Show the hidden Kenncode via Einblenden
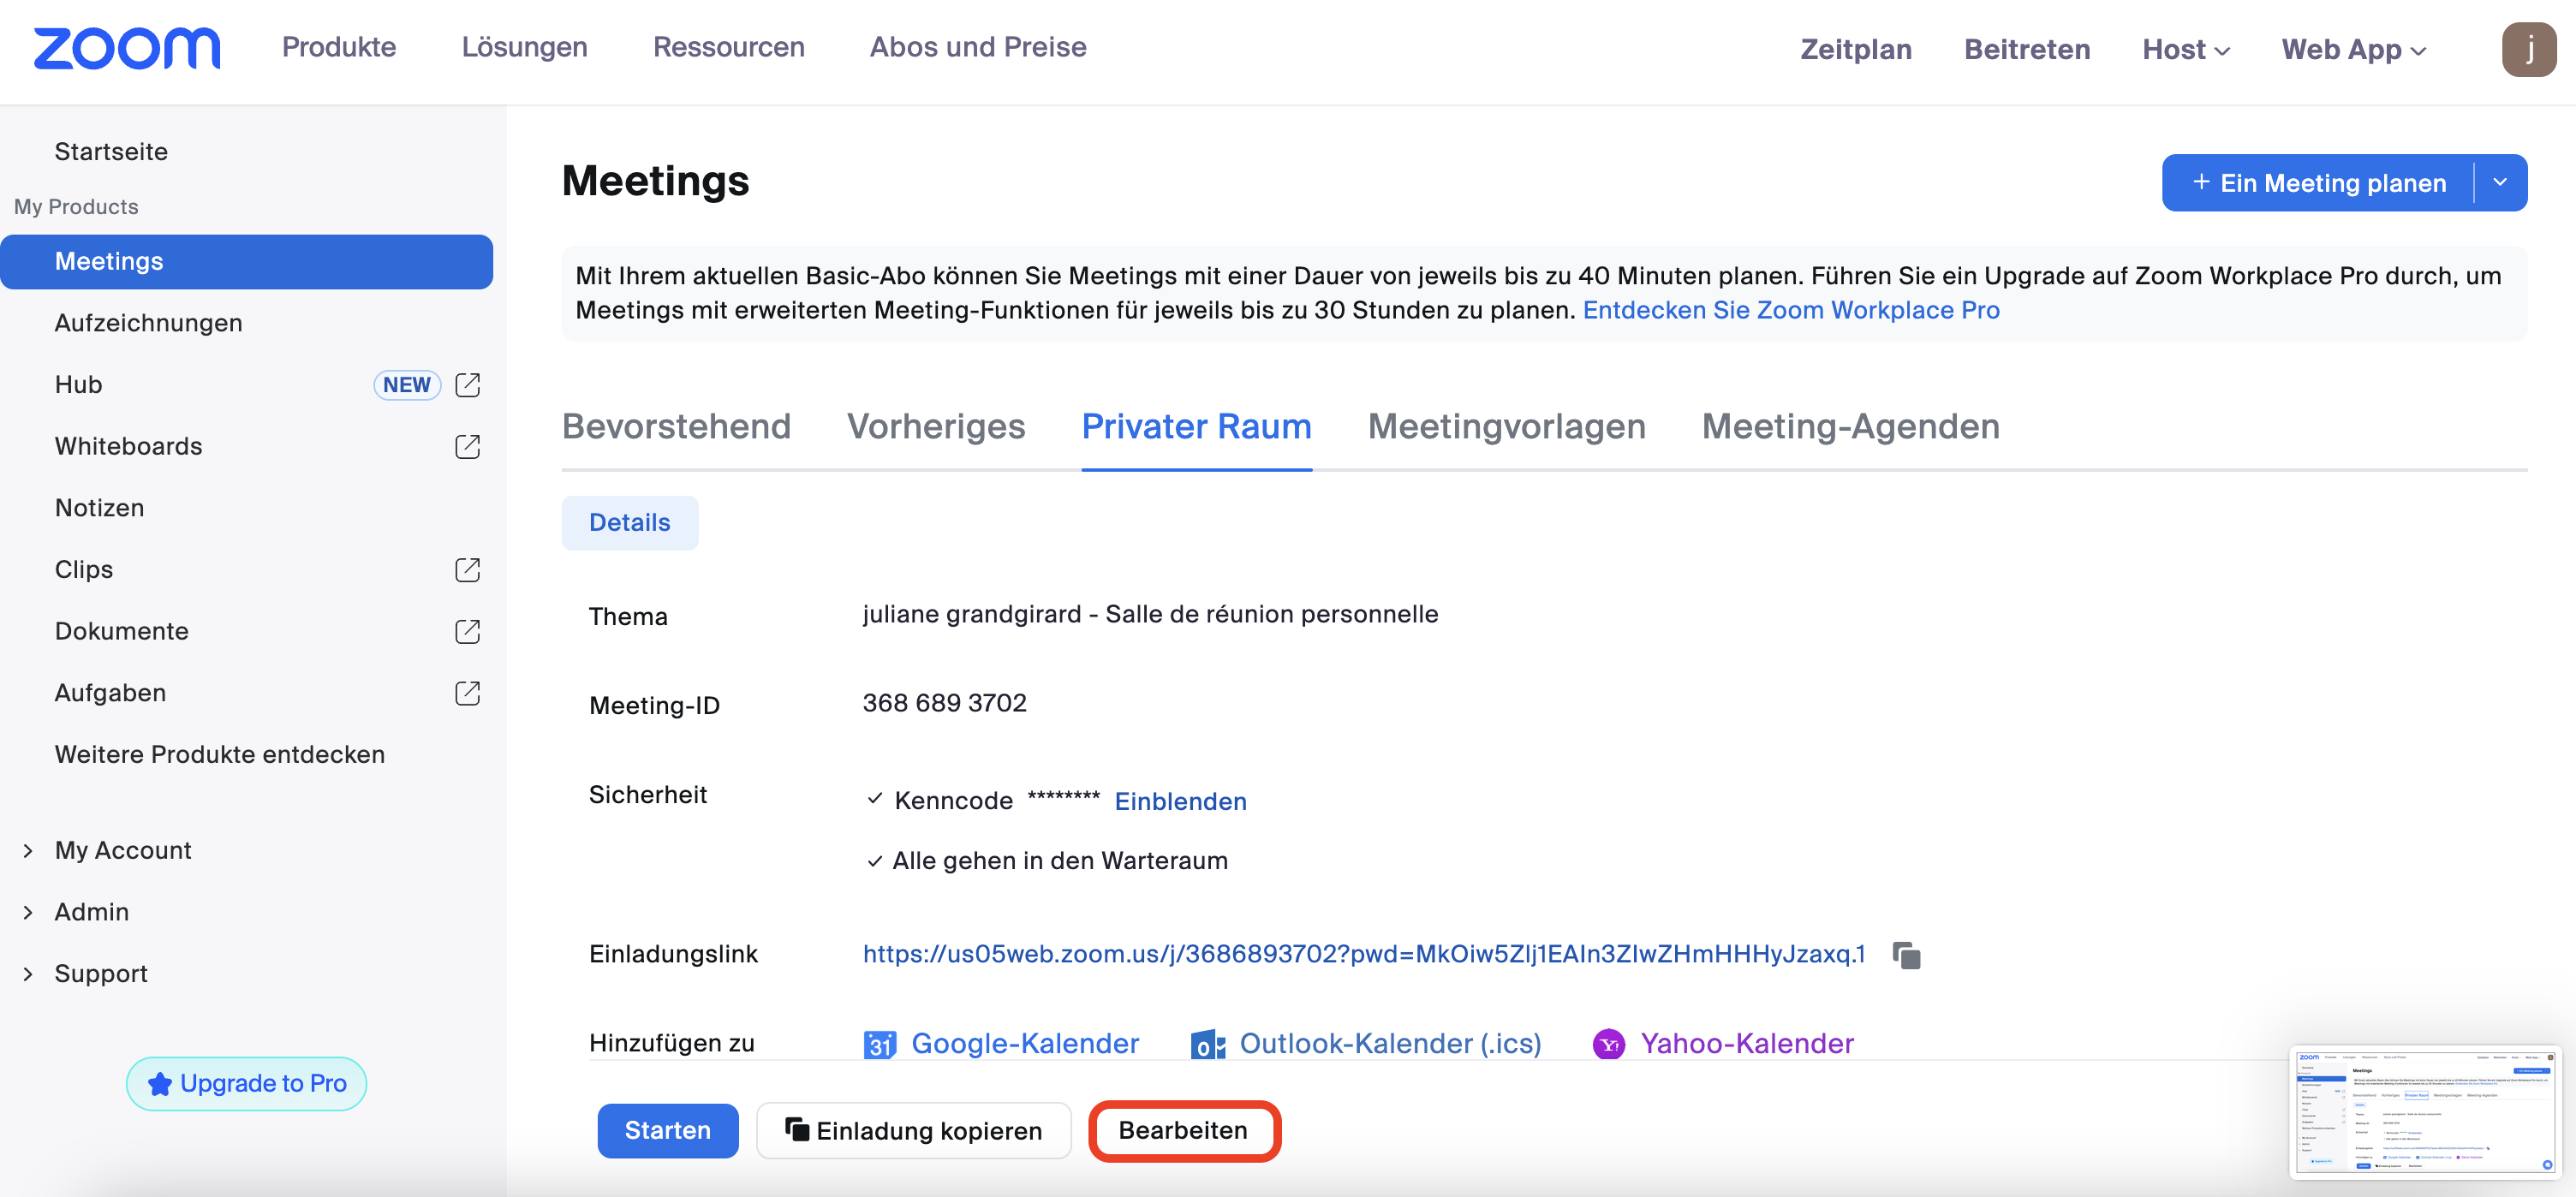Image resolution: width=2576 pixels, height=1197 pixels. (x=1180, y=801)
